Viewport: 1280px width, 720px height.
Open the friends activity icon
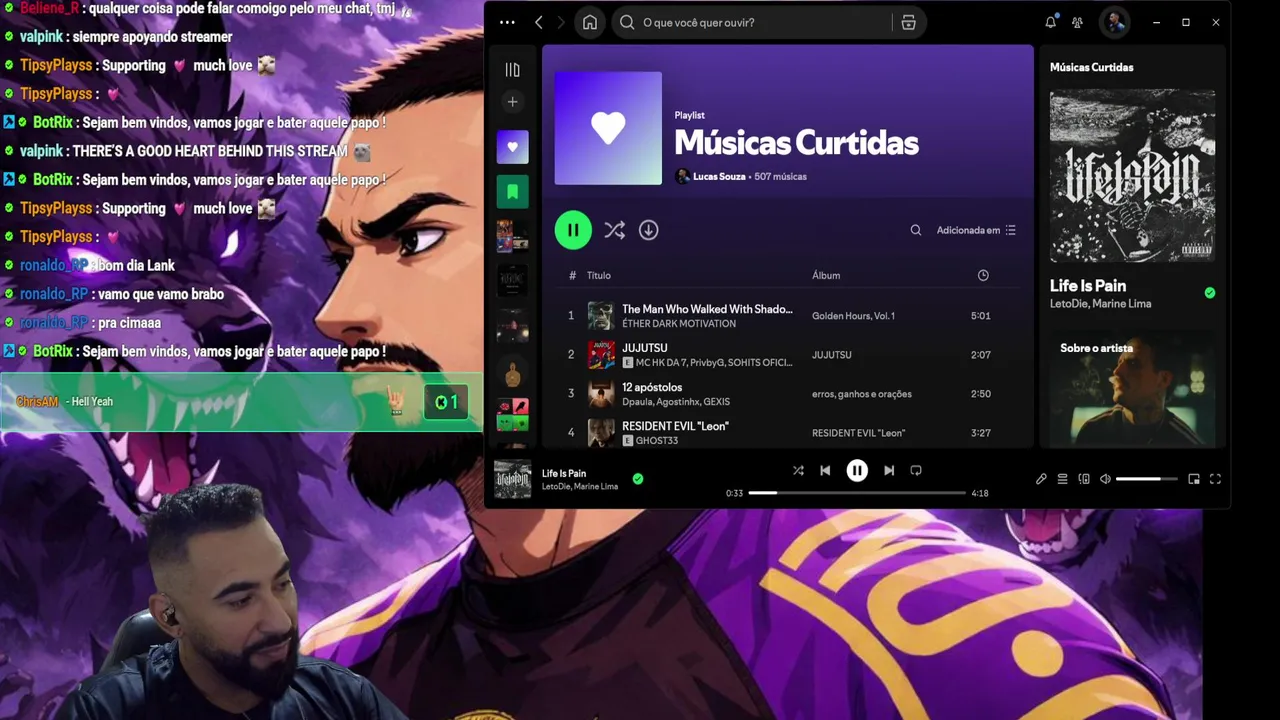(1077, 22)
